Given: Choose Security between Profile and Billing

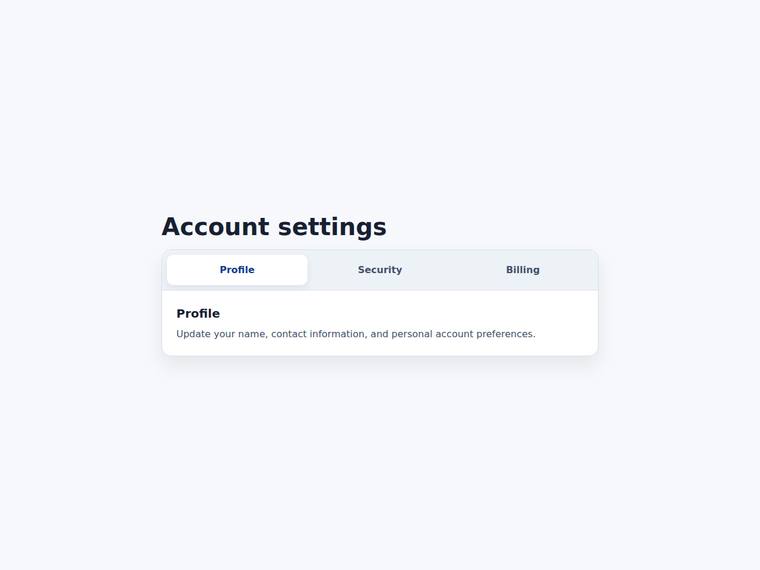Looking at the screenshot, I should [x=380, y=270].
